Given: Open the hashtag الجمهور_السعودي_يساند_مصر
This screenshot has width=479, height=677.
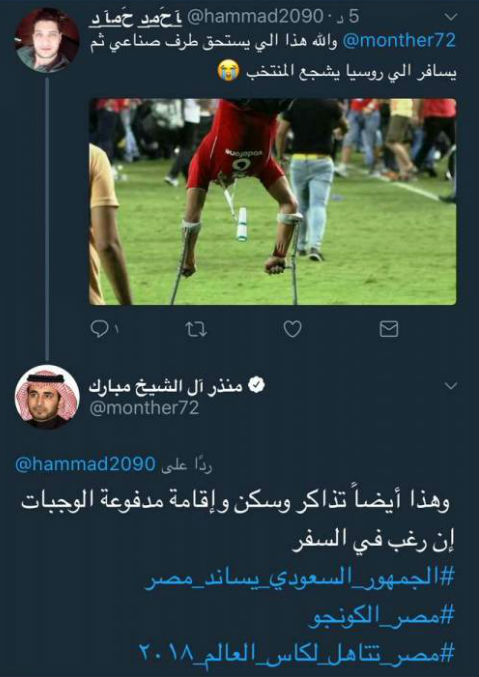Looking at the screenshot, I should pos(299,578).
